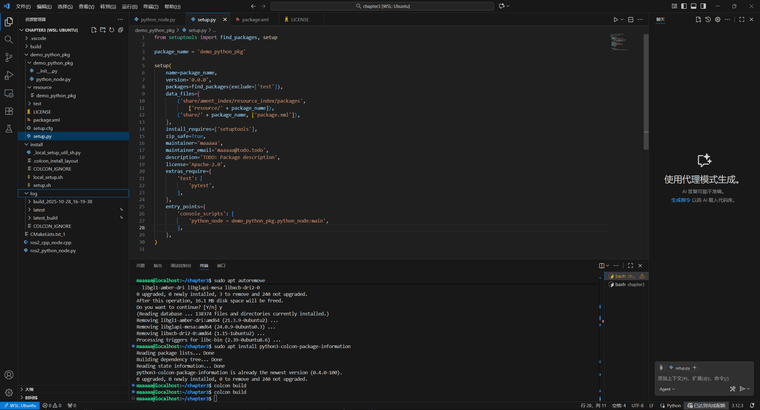The height and width of the screenshot is (410, 760).
Task: Open the Accounts menu in the activity bar
Action: 9,375
